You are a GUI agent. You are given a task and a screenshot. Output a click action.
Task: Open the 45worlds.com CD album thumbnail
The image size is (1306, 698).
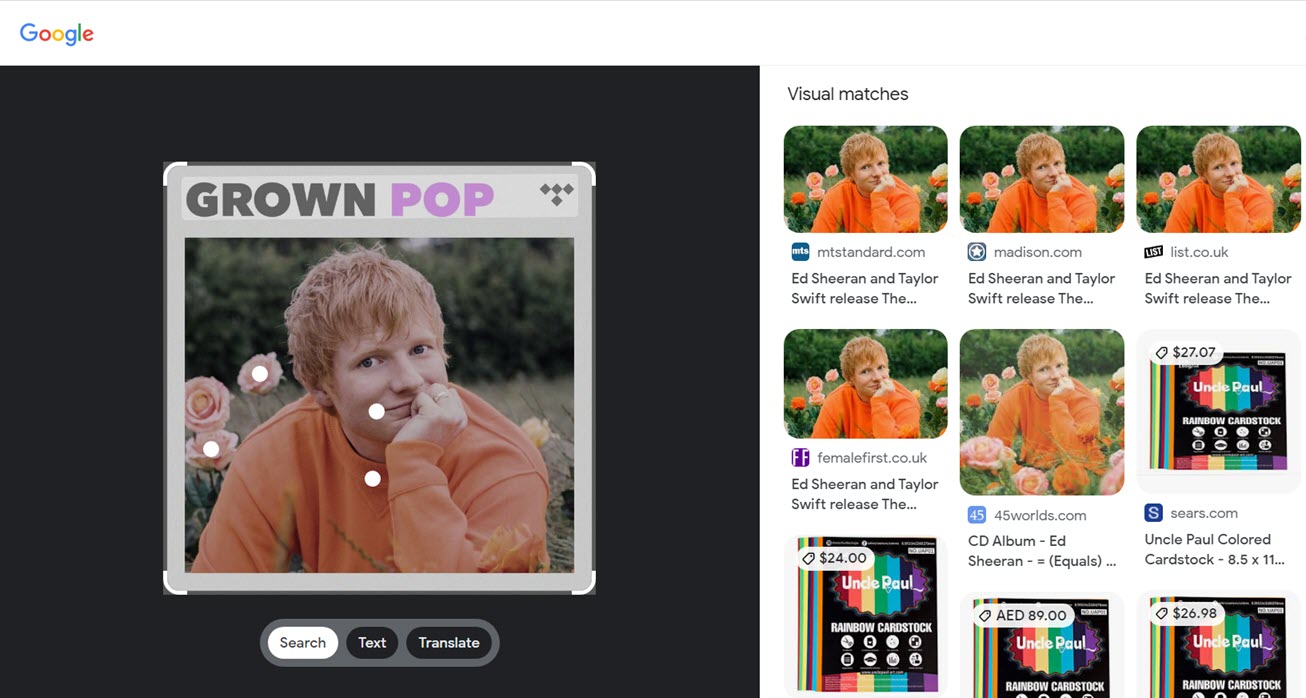1042,412
